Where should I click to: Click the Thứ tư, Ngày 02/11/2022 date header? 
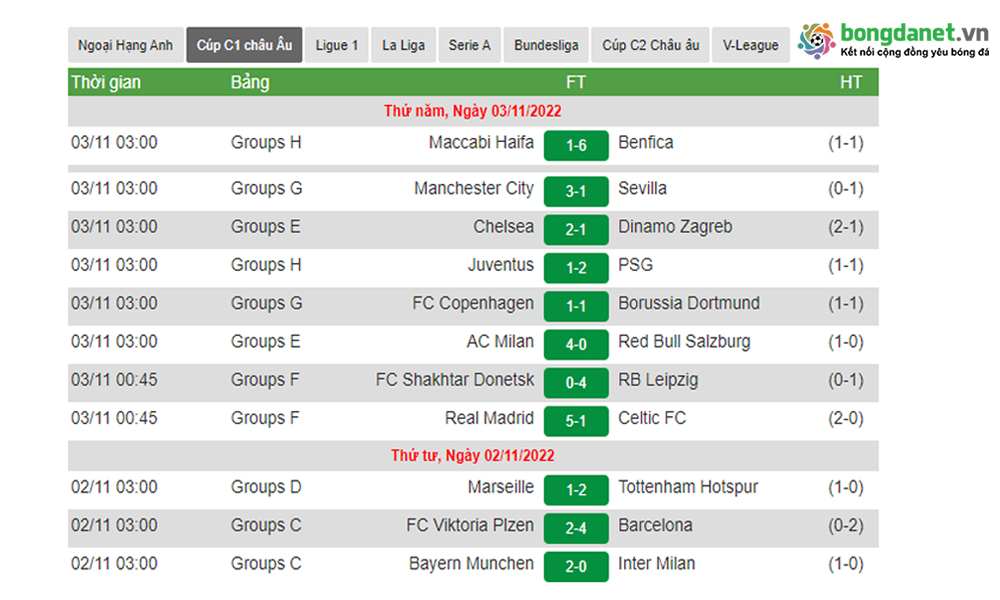(473, 456)
